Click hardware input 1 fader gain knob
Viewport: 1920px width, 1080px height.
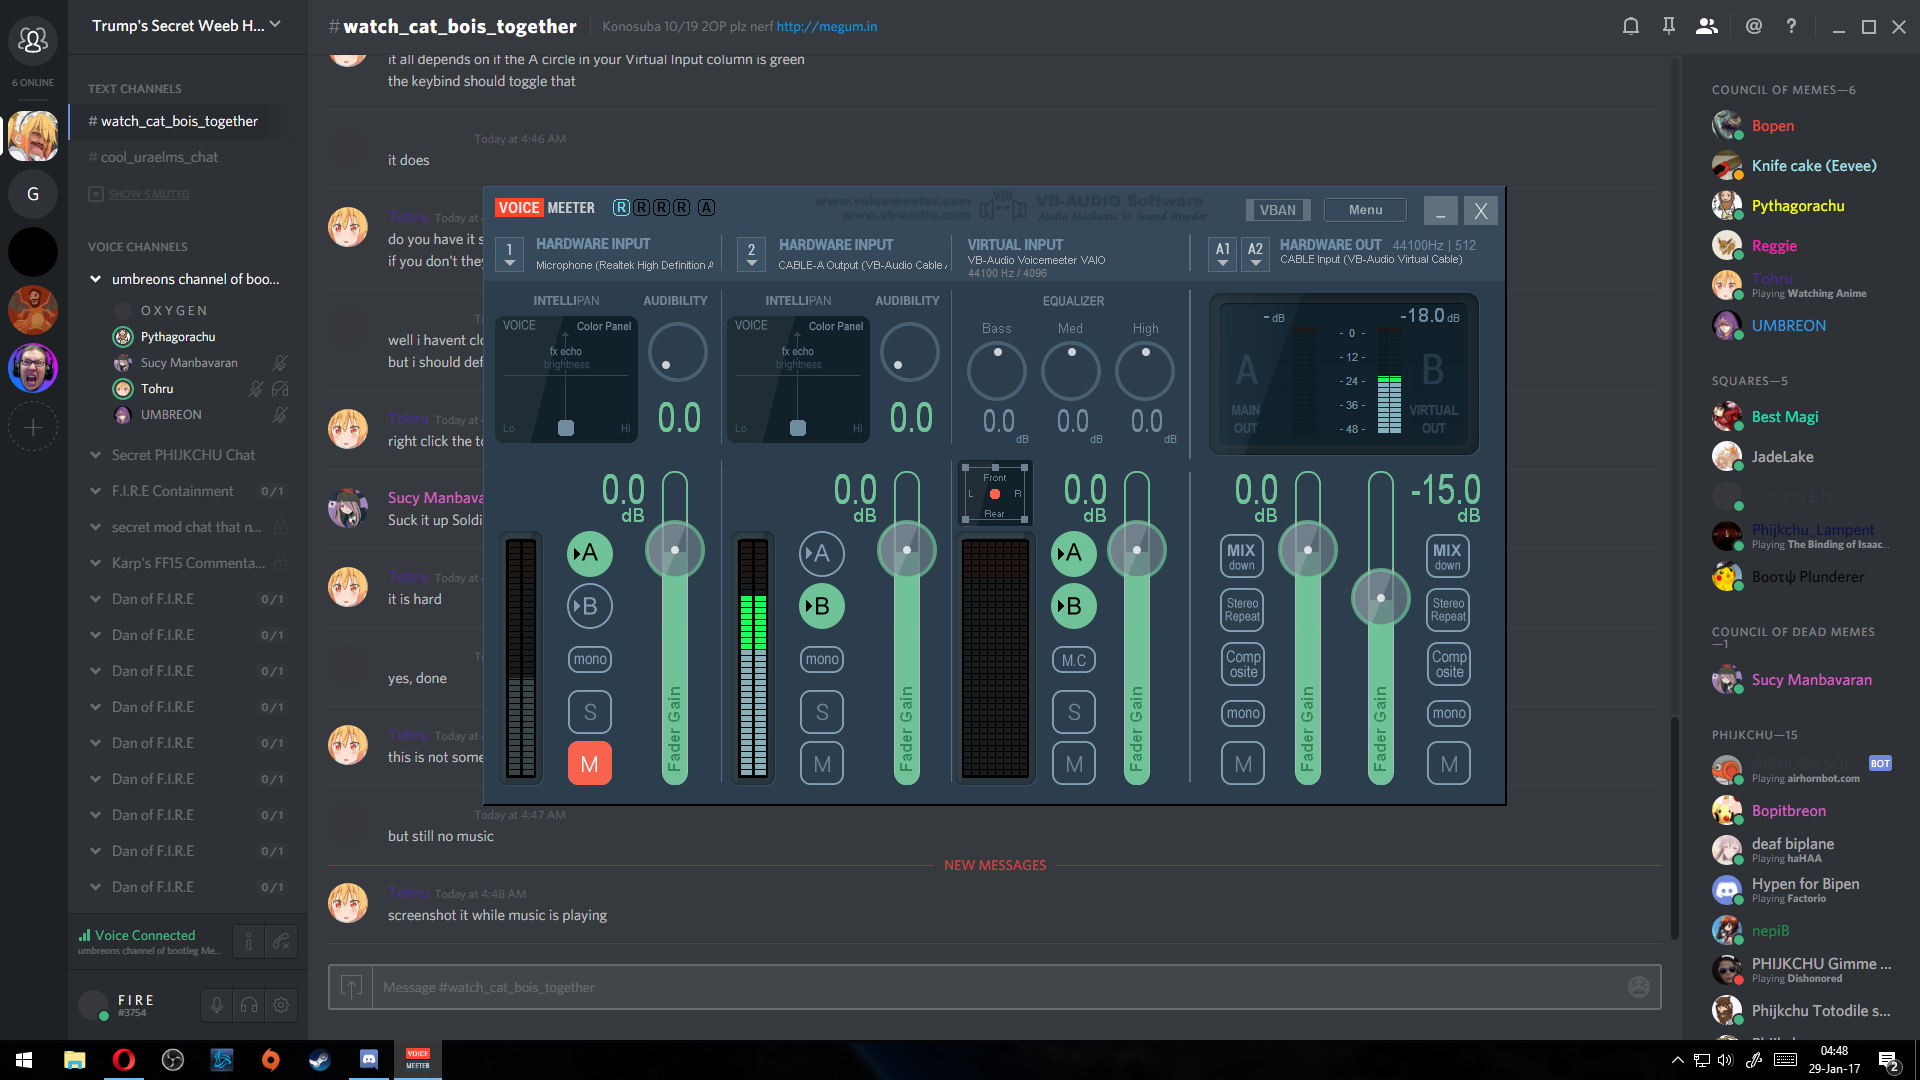675,550
